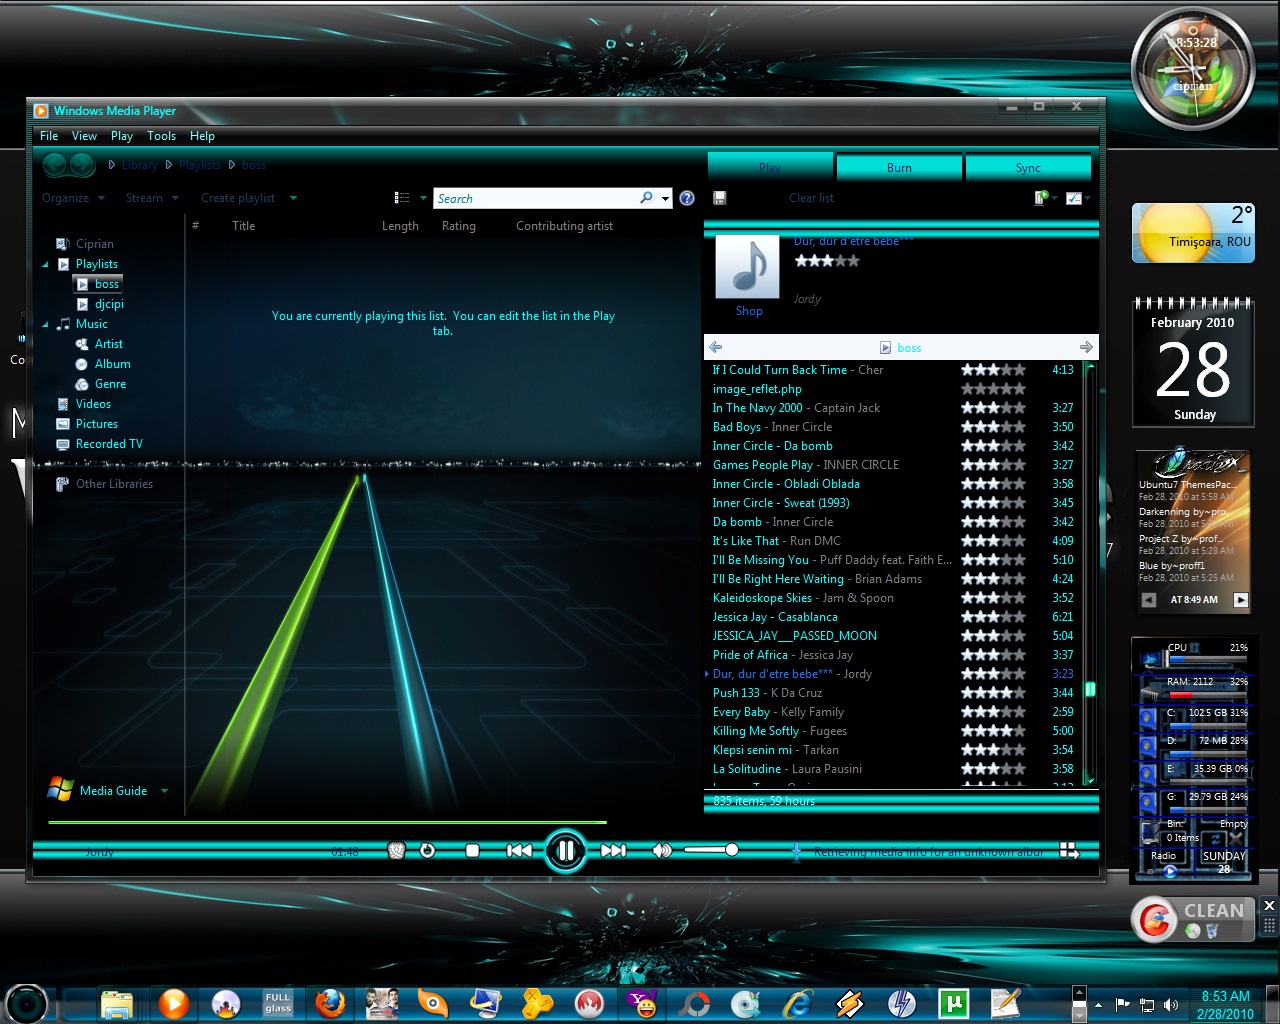Open the list options checkmark icon
Screen dimensions: 1280x1024
(1074, 198)
